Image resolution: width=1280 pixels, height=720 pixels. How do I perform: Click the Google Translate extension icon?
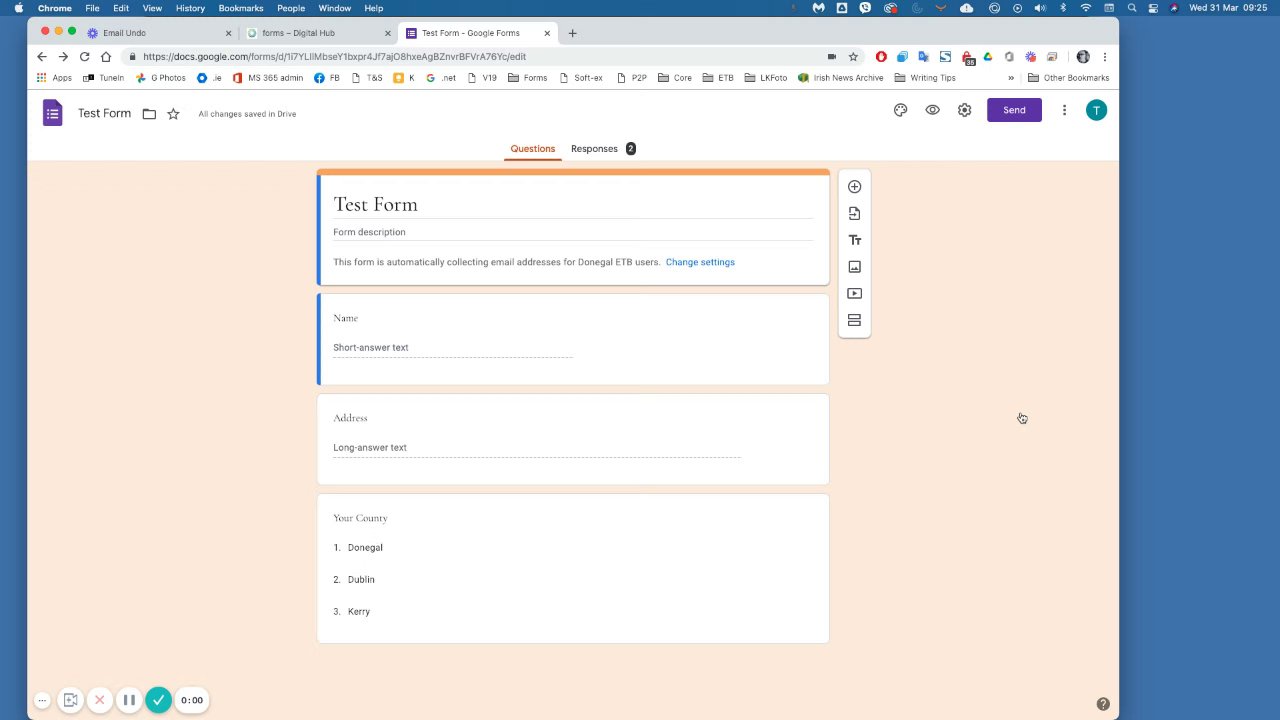click(923, 57)
